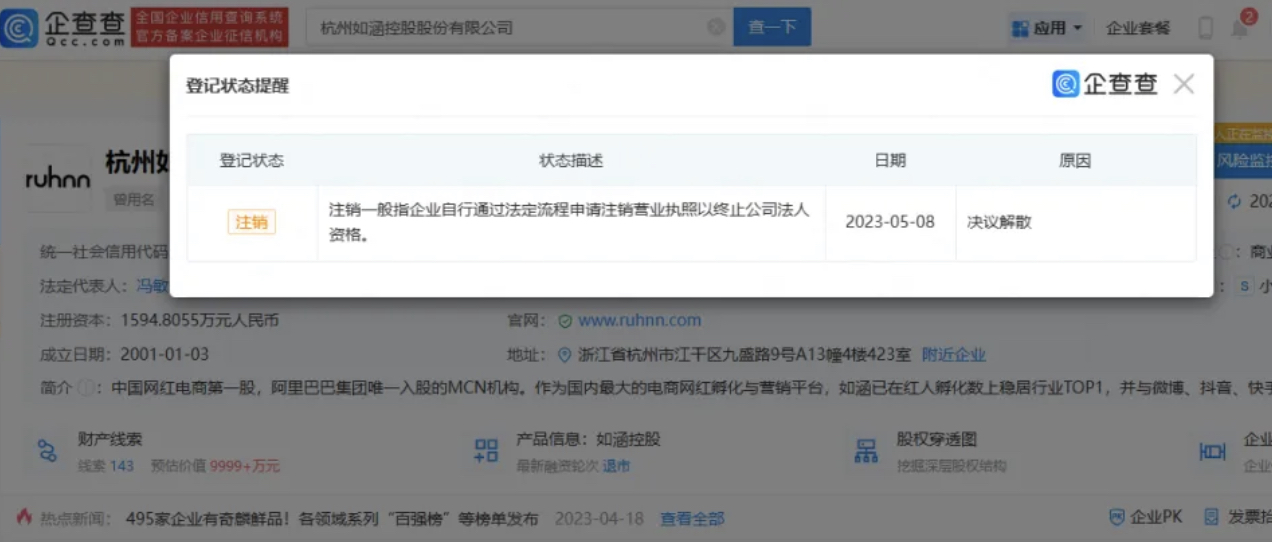Open the 495家企业有奇麟鲜品 news headline
The width and height of the screenshot is (1272, 542).
pos(332,519)
